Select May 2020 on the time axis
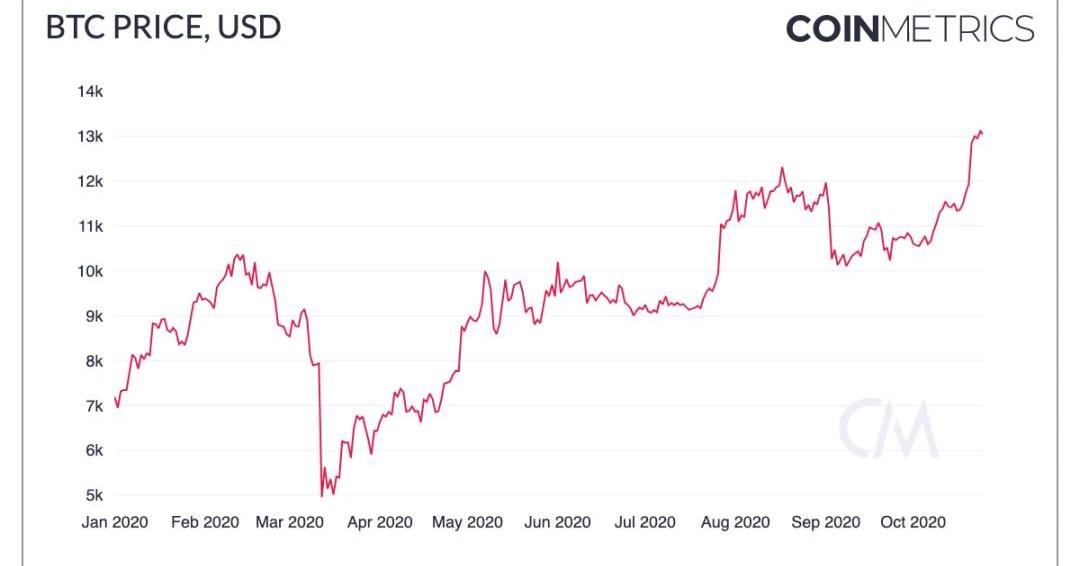 point(467,522)
